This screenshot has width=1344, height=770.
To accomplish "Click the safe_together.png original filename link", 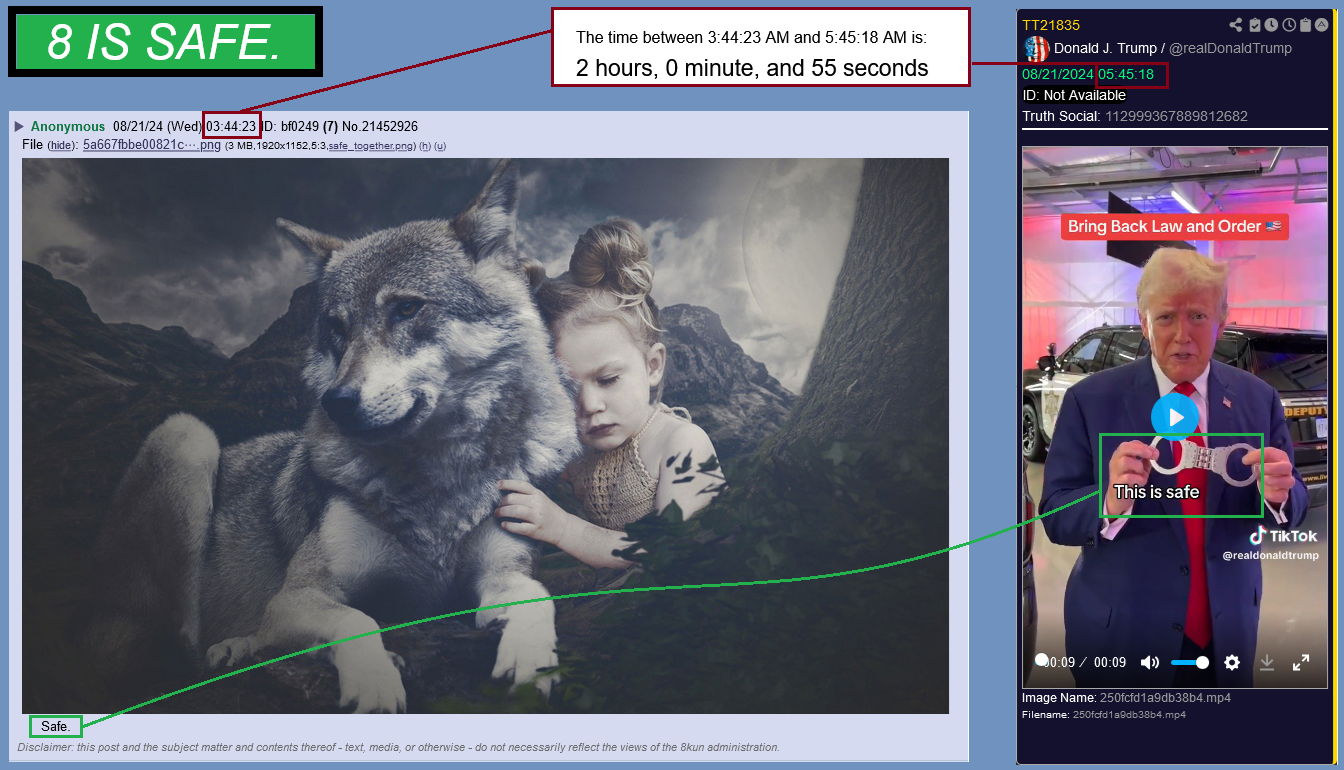I will point(372,146).
